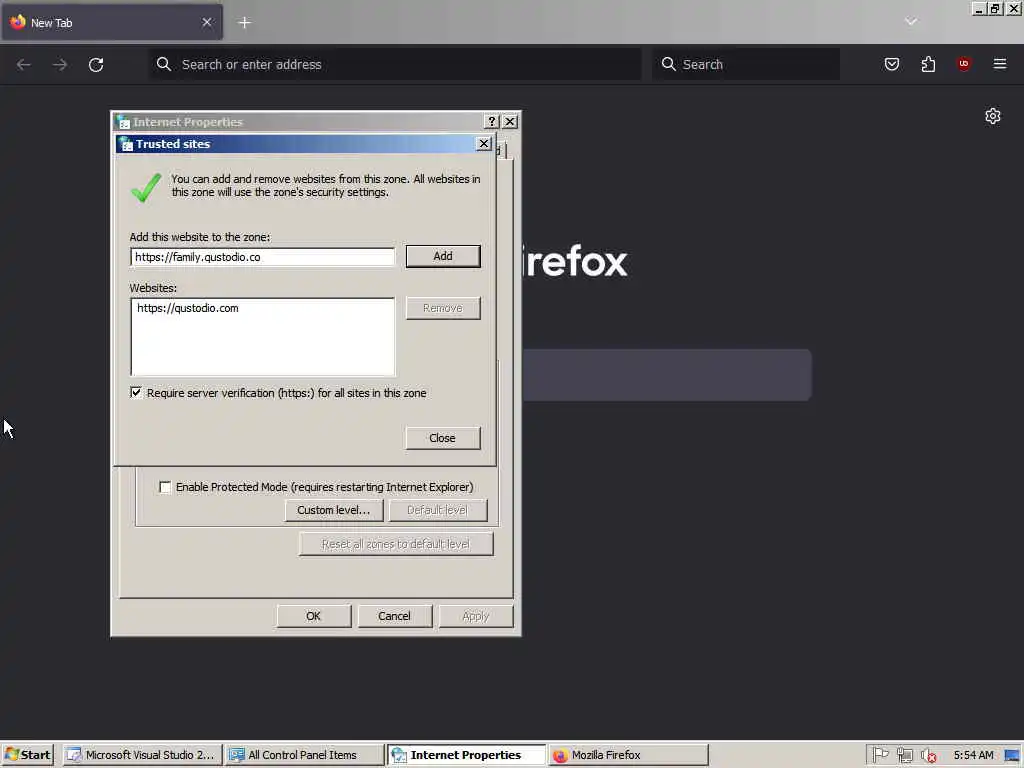Switch to Microsoft Visual Studio taskbar item
The image size is (1024, 768).
coord(142,755)
